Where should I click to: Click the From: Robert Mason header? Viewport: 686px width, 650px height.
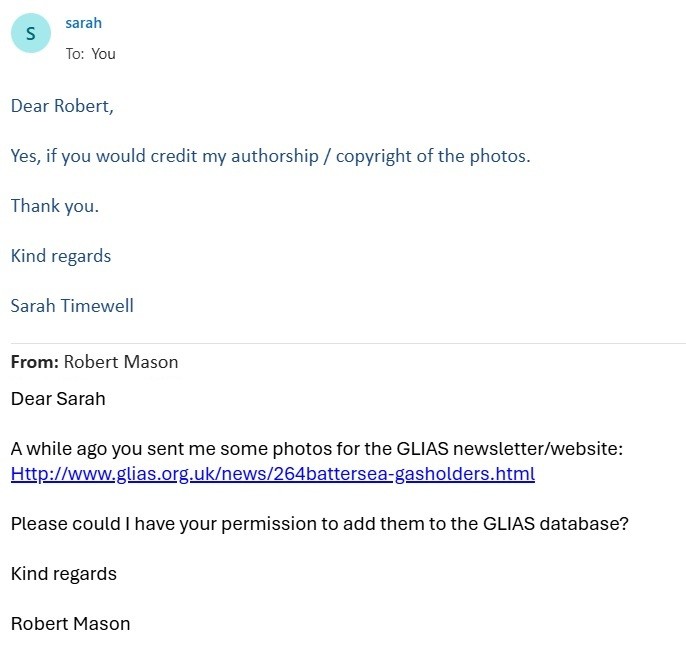94,362
